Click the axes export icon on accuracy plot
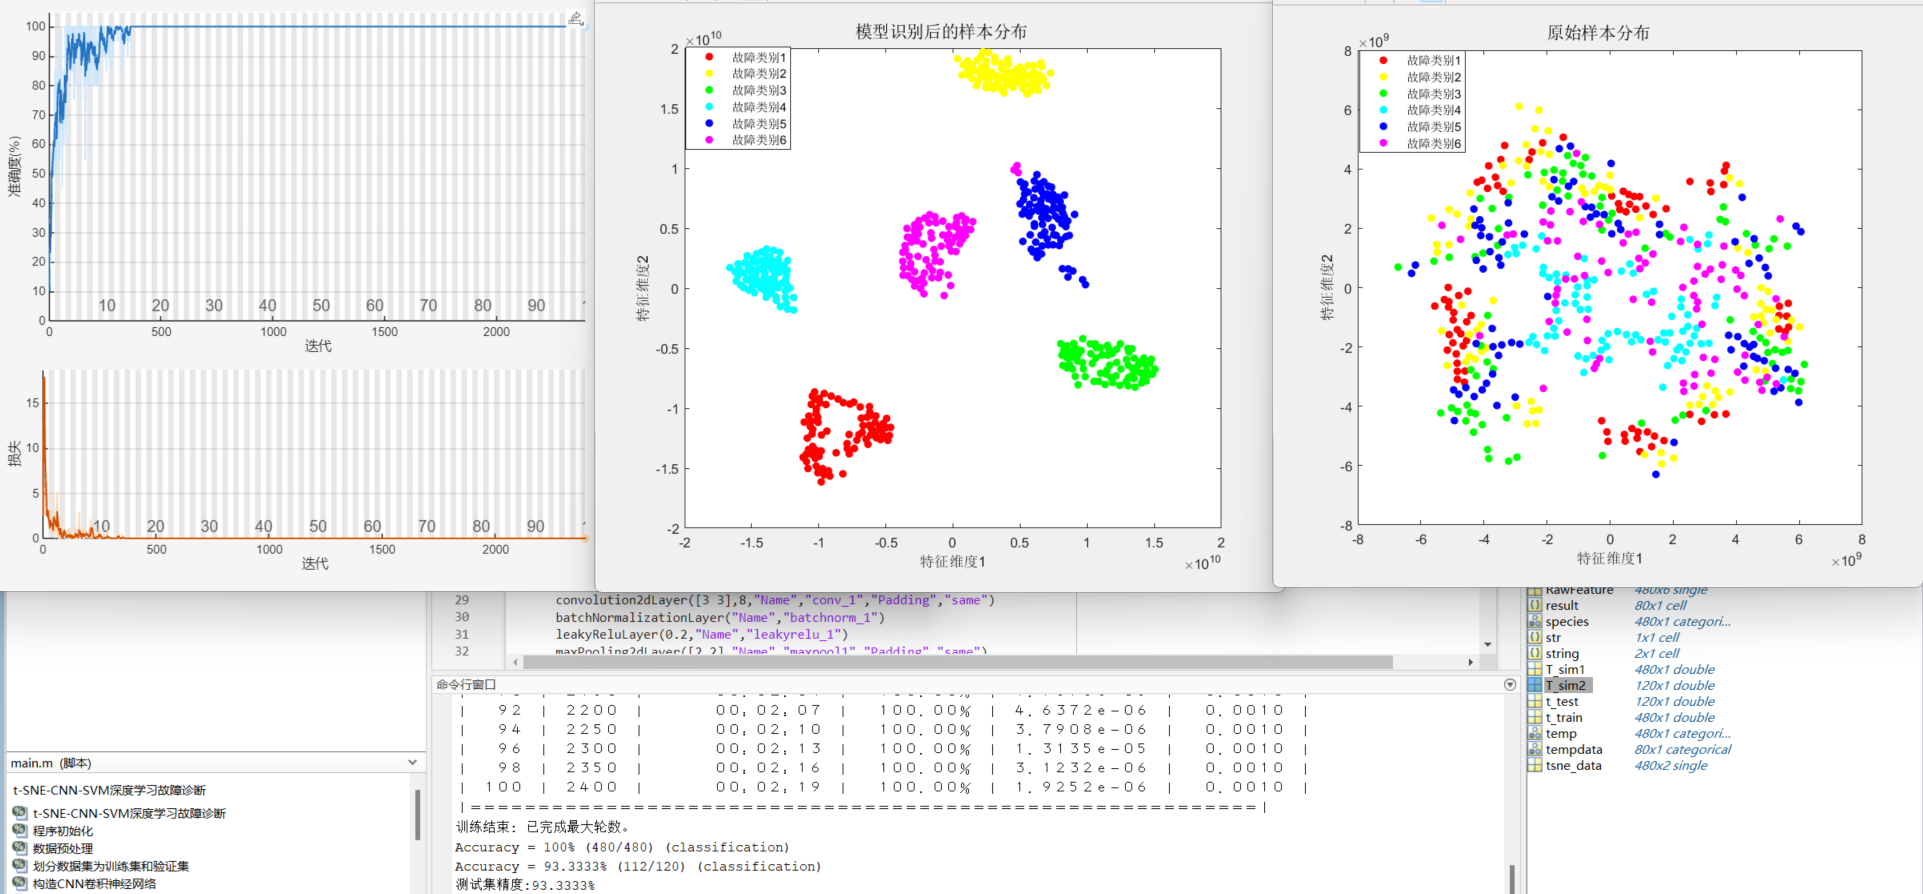The width and height of the screenshot is (1923, 894). 575,18
